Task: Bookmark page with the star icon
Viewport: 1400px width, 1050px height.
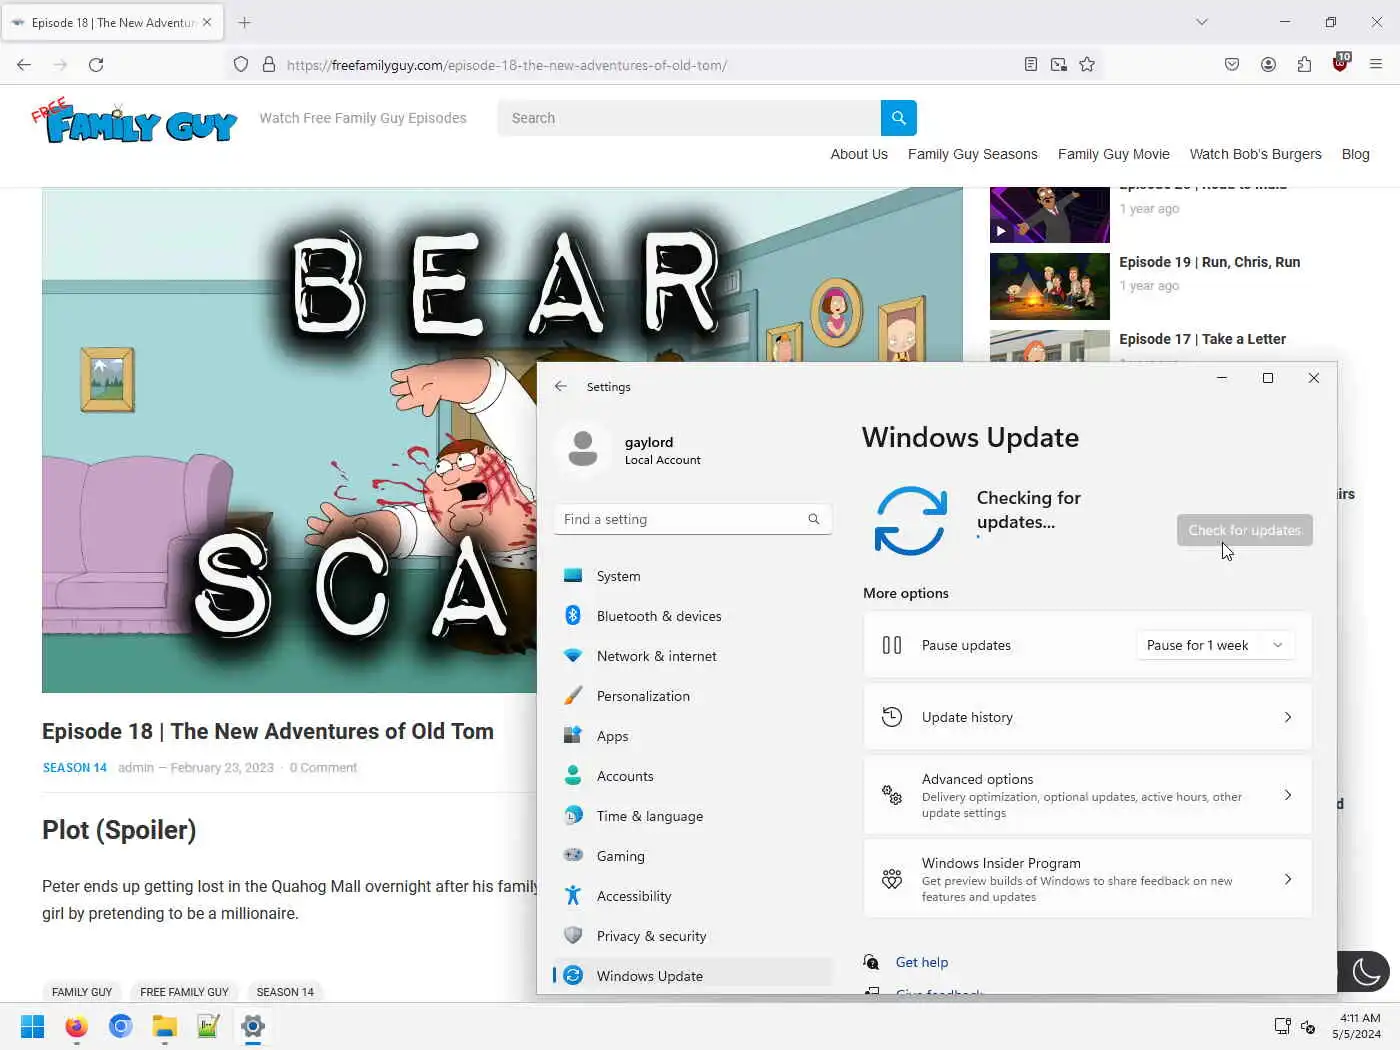Action: click(1087, 65)
